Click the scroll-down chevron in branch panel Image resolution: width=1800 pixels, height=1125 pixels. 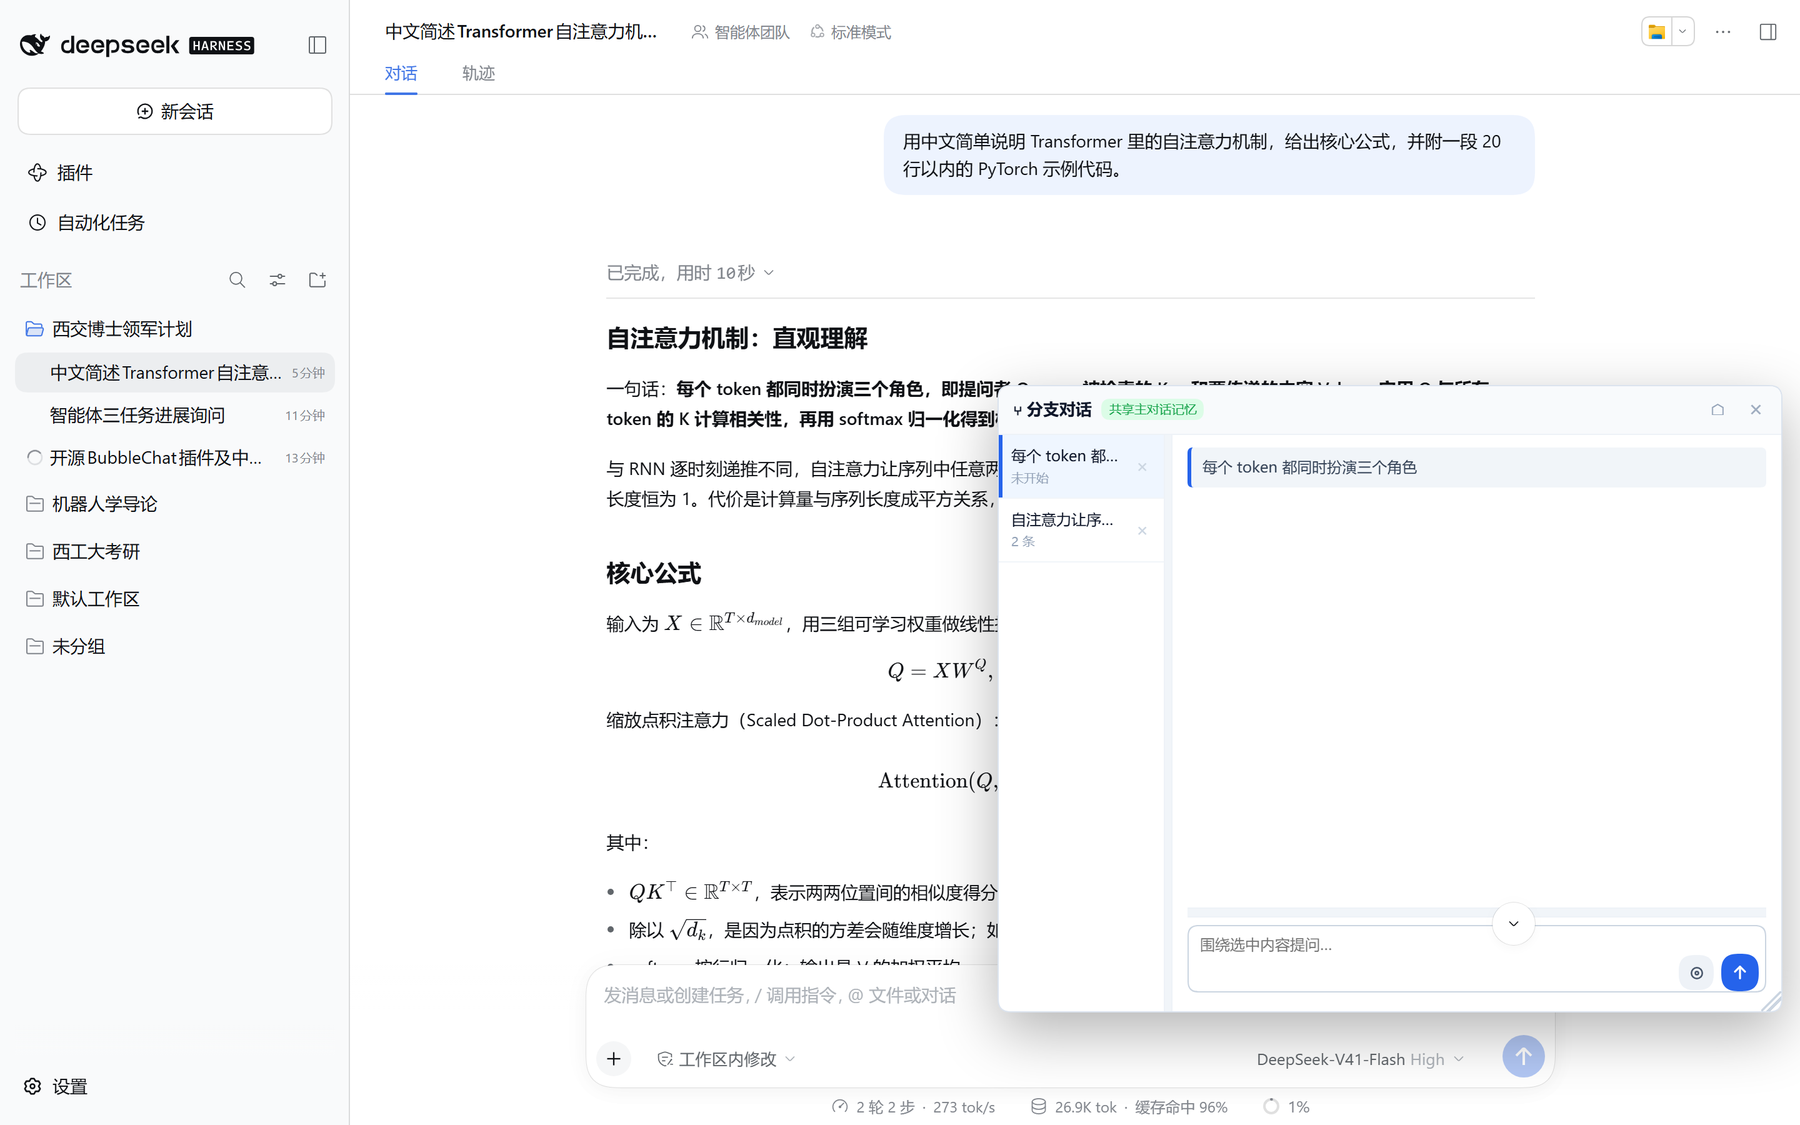tap(1514, 924)
